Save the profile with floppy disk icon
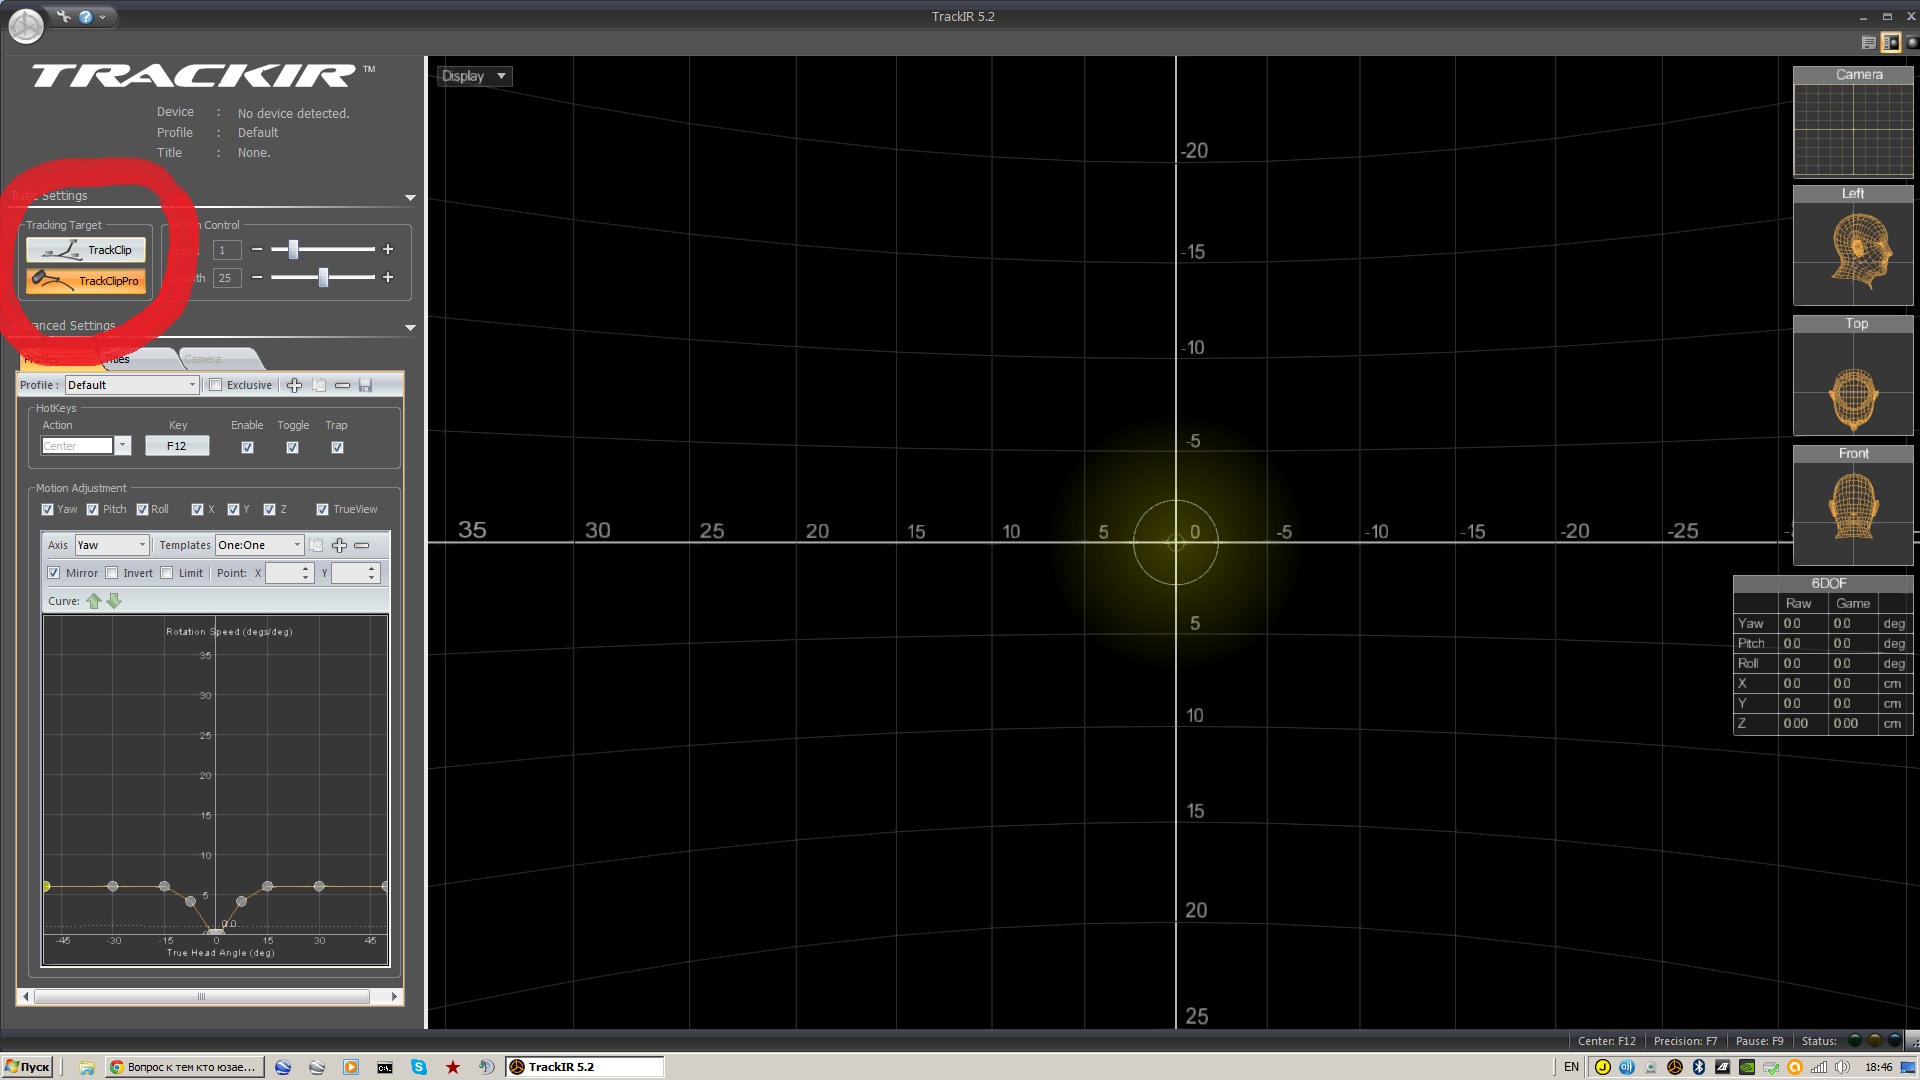The height and width of the screenshot is (1080, 1920). click(365, 385)
